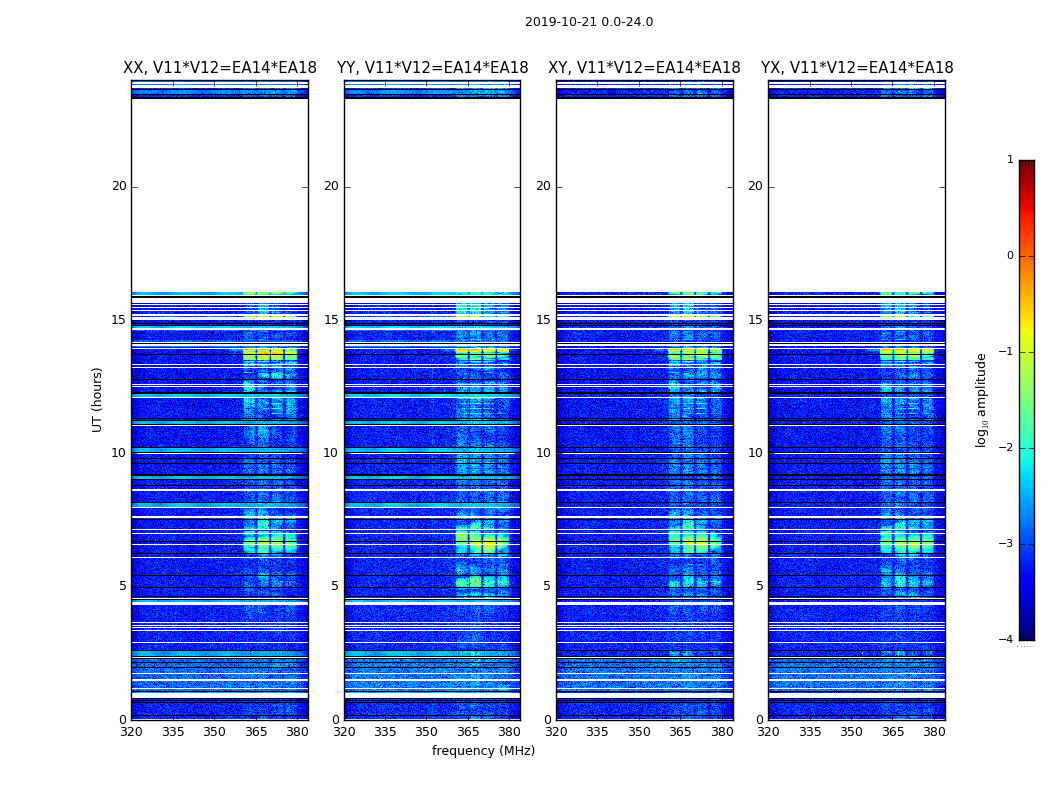Screen dimensions: 1050x800
Task: Click the 365 tick label under YY panel
Action: tap(468, 732)
